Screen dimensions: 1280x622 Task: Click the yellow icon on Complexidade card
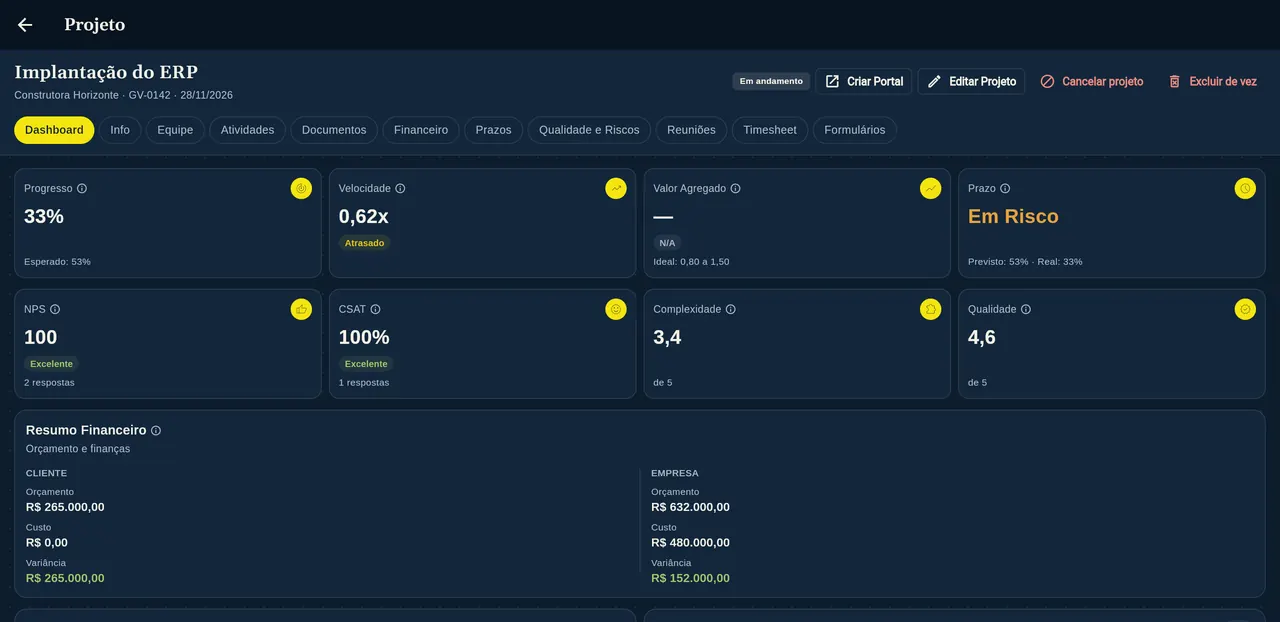(x=931, y=309)
